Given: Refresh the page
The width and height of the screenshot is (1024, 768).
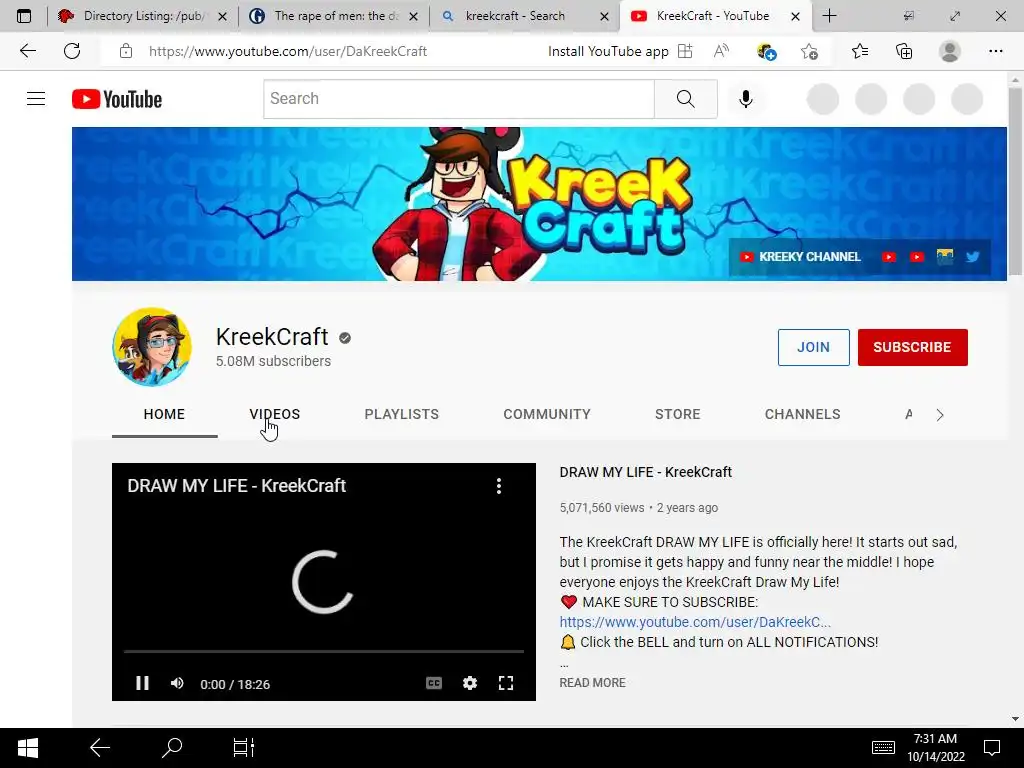Looking at the screenshot, I should [72, 51].
